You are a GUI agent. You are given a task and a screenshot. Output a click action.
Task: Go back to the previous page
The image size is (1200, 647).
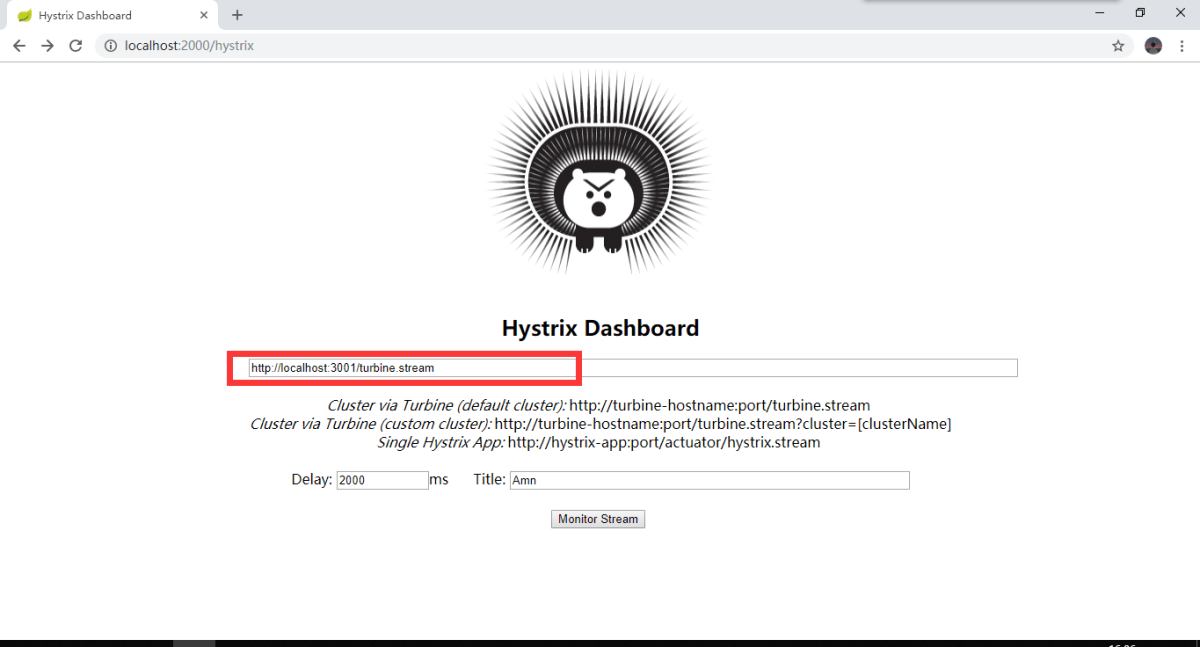point(19,46)
